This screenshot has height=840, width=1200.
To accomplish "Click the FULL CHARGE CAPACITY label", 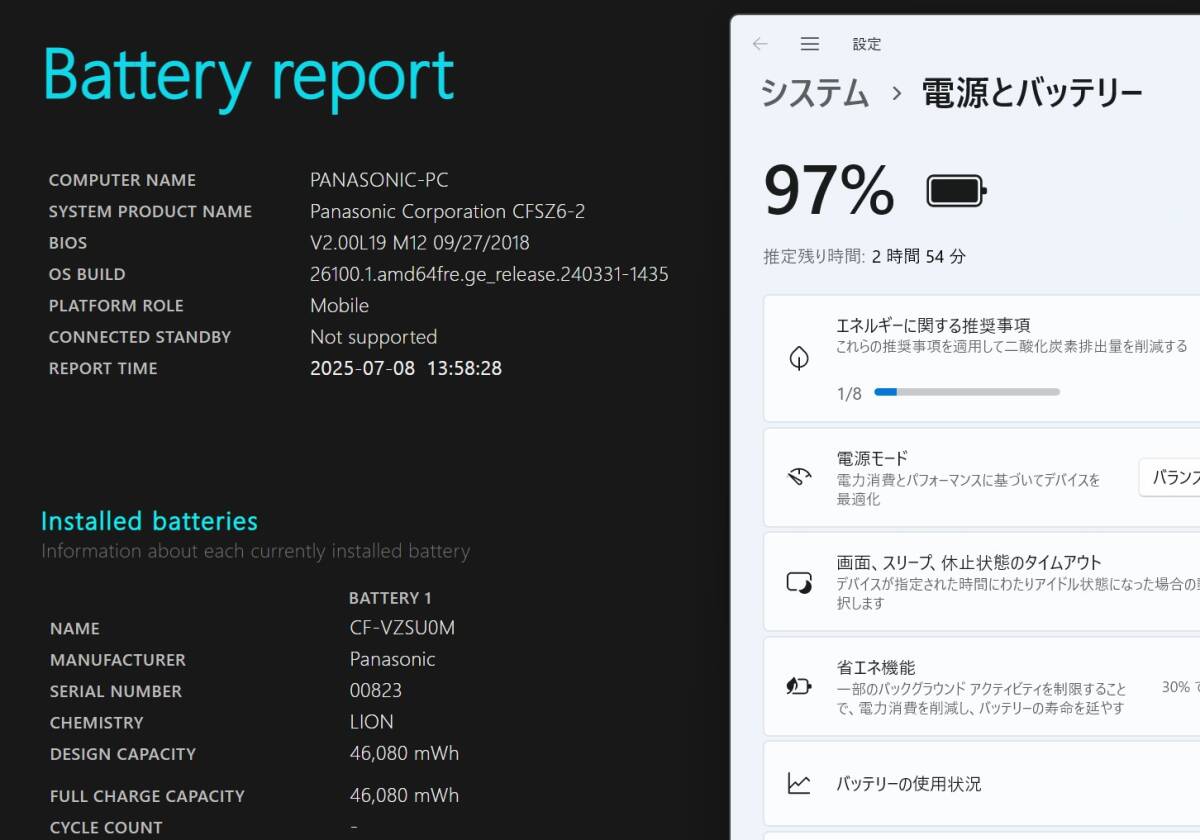I will [x=147, y=796].
